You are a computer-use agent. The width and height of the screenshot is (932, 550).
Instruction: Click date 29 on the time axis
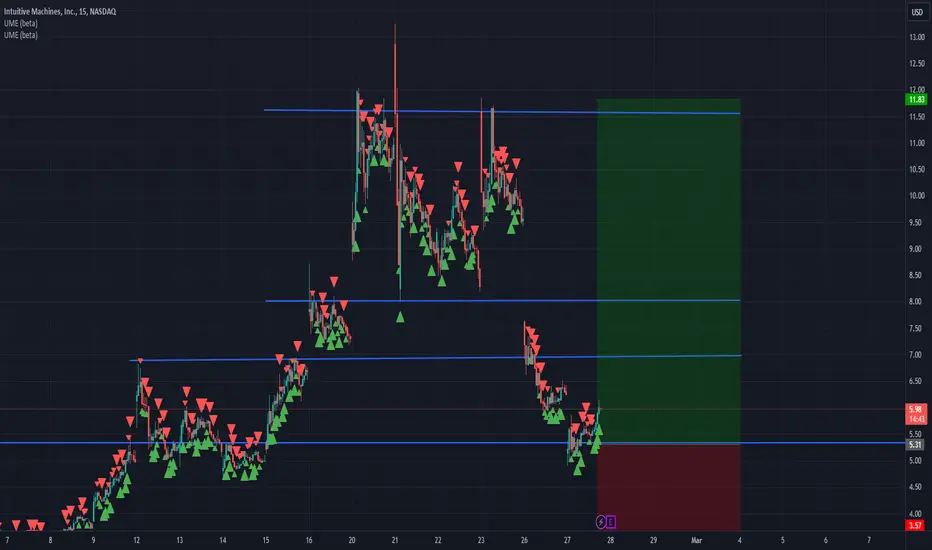[x=653, y=540]
